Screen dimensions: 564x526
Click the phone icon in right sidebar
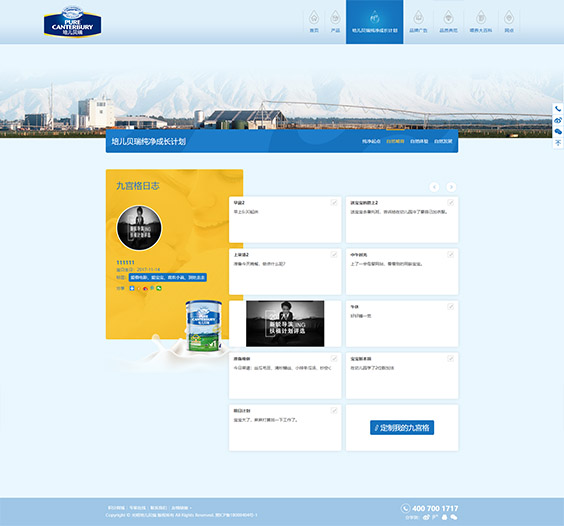click(558, 109)
